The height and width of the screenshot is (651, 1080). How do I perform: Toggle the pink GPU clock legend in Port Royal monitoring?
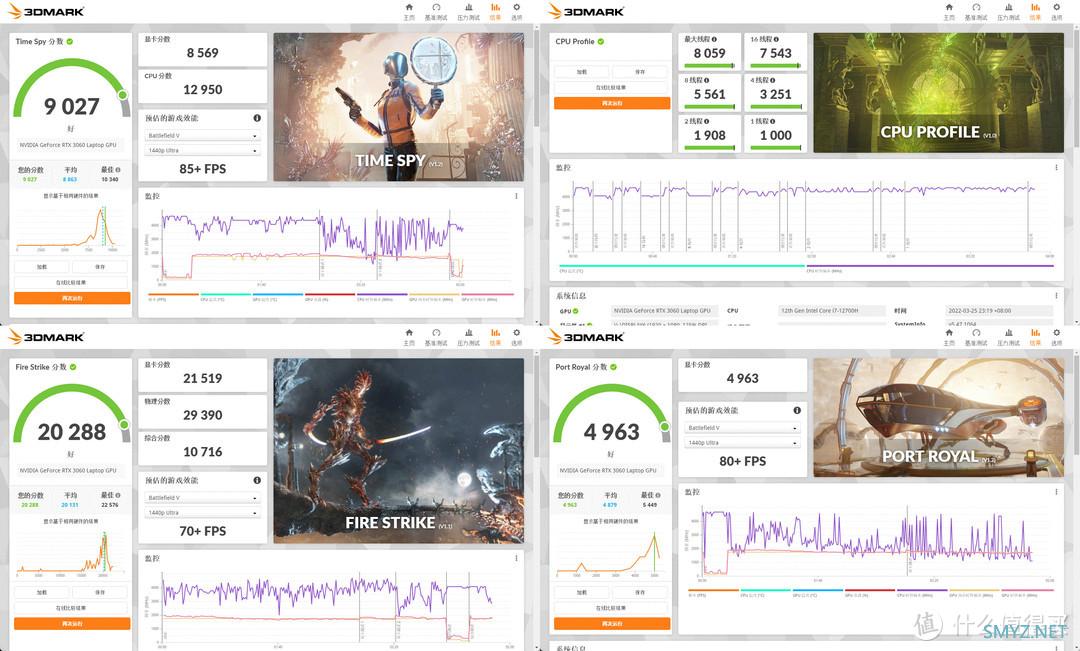(x=1027, y=592)
